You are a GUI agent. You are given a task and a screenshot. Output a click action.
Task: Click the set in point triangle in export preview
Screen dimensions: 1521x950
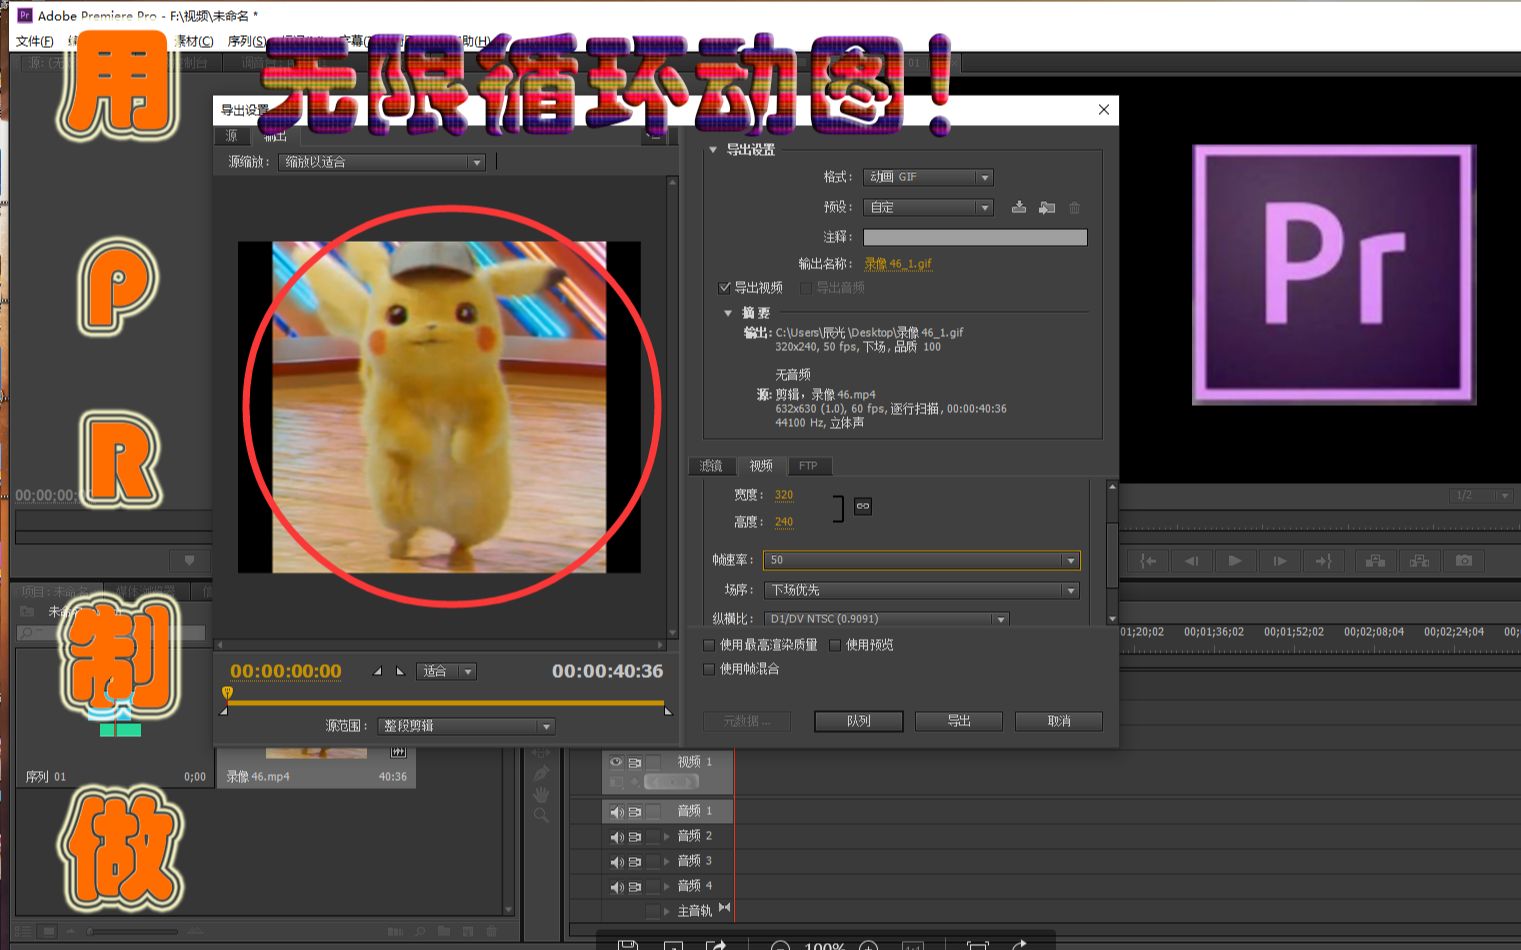click(377, 671)
